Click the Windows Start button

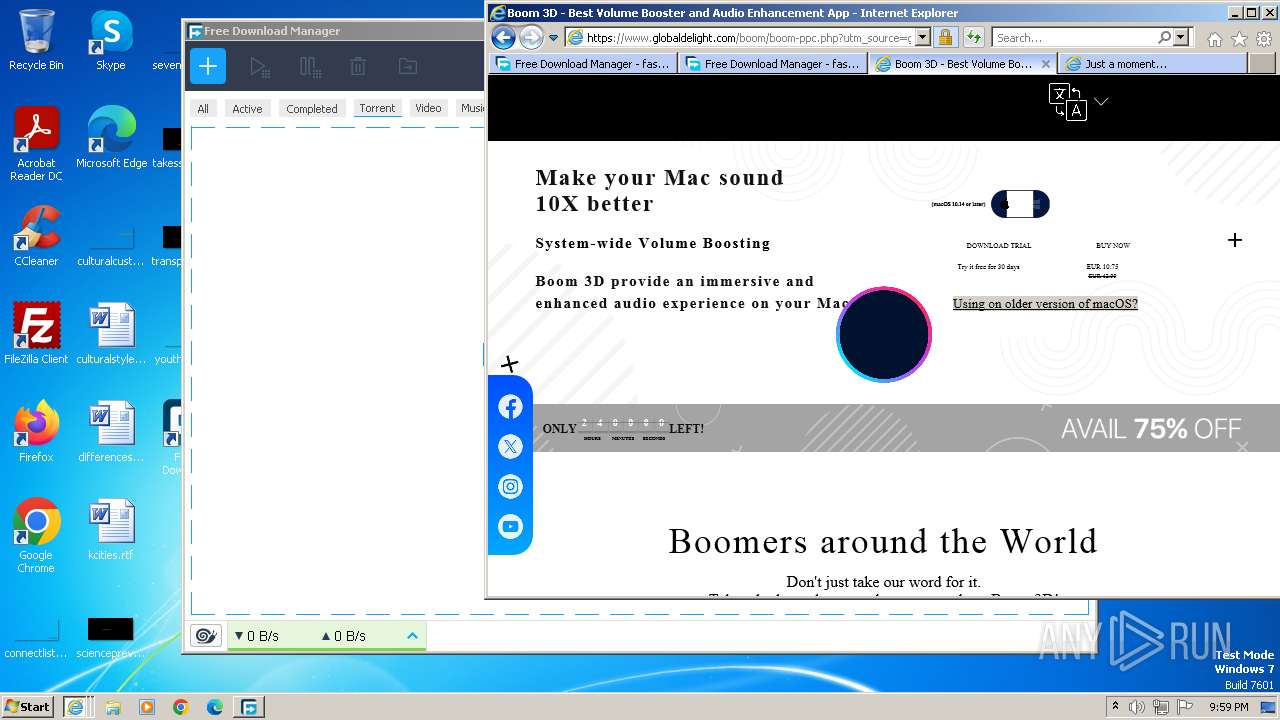coord(27,706)
